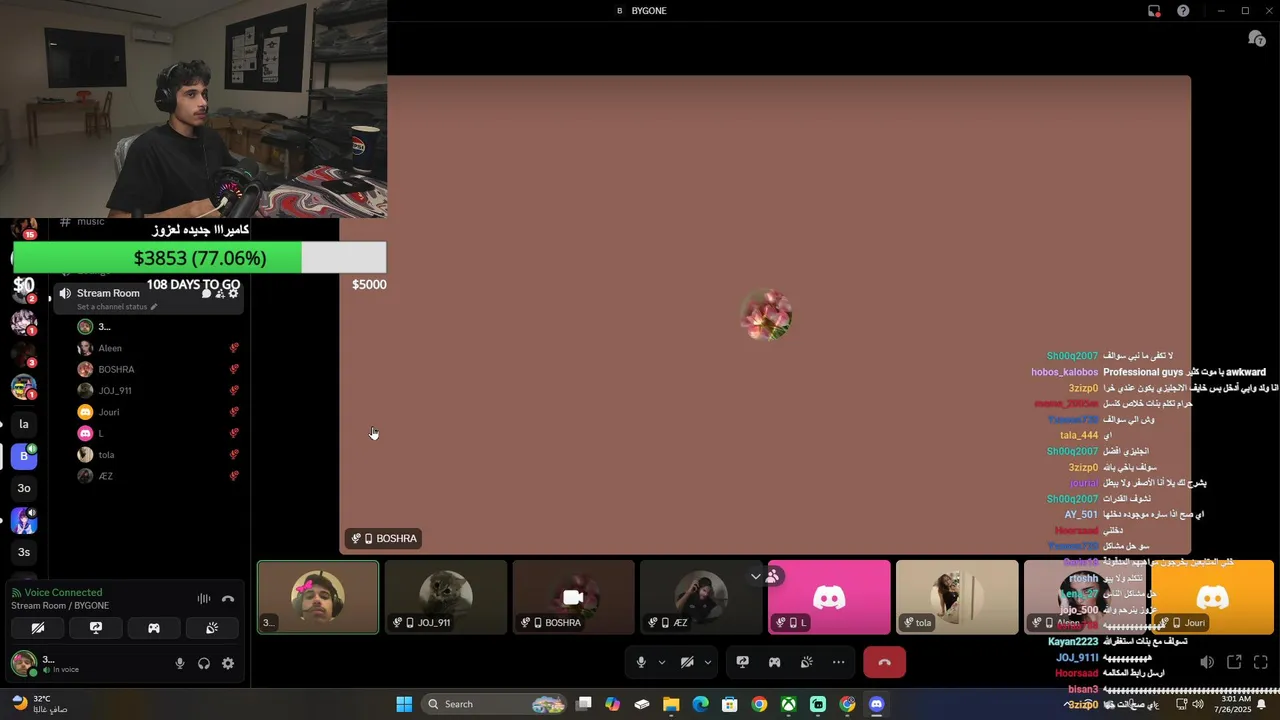
Task: Collapse participant tiles with chevron
Action: pos(755,576)
